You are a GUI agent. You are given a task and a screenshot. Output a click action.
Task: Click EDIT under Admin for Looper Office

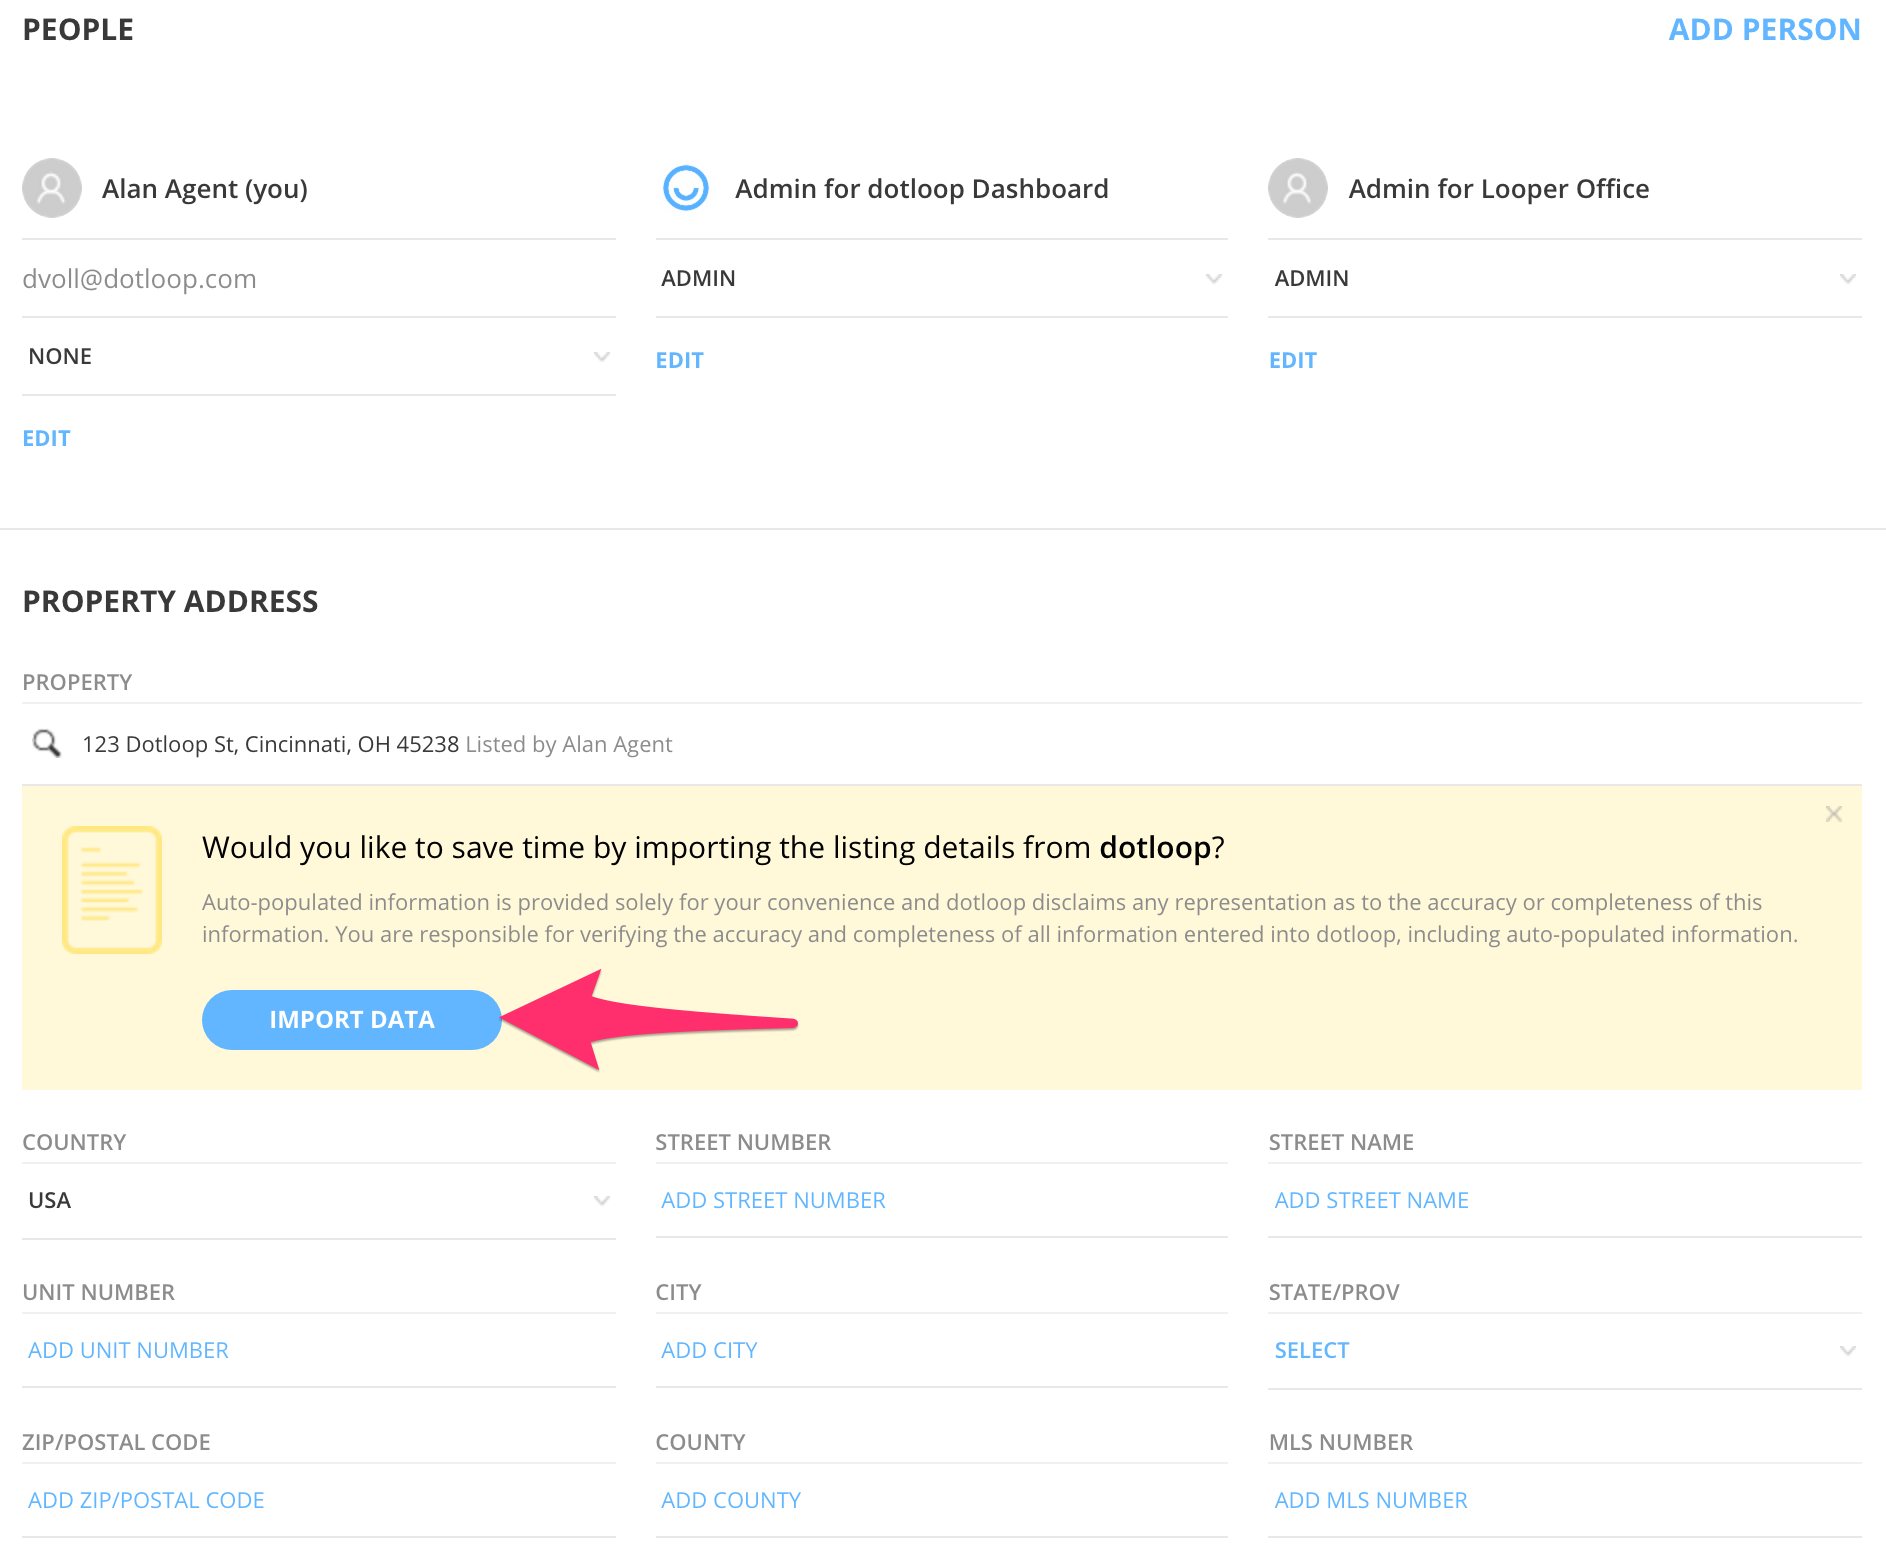pyautogui.click(x=1293, y=361)
